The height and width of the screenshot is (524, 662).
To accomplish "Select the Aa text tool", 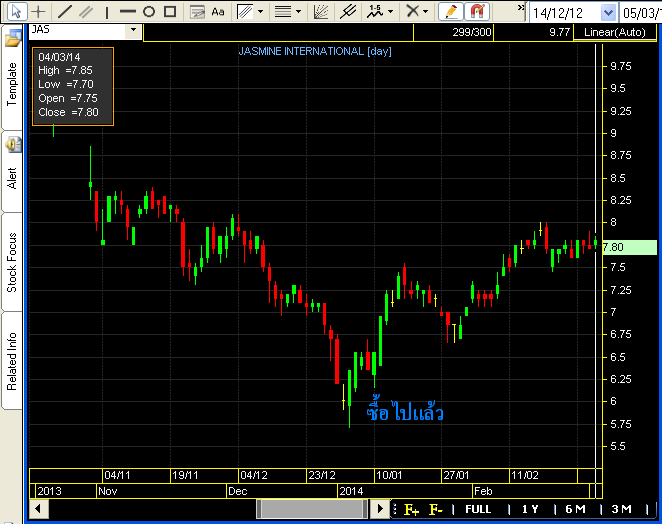I will pos(218,12).
